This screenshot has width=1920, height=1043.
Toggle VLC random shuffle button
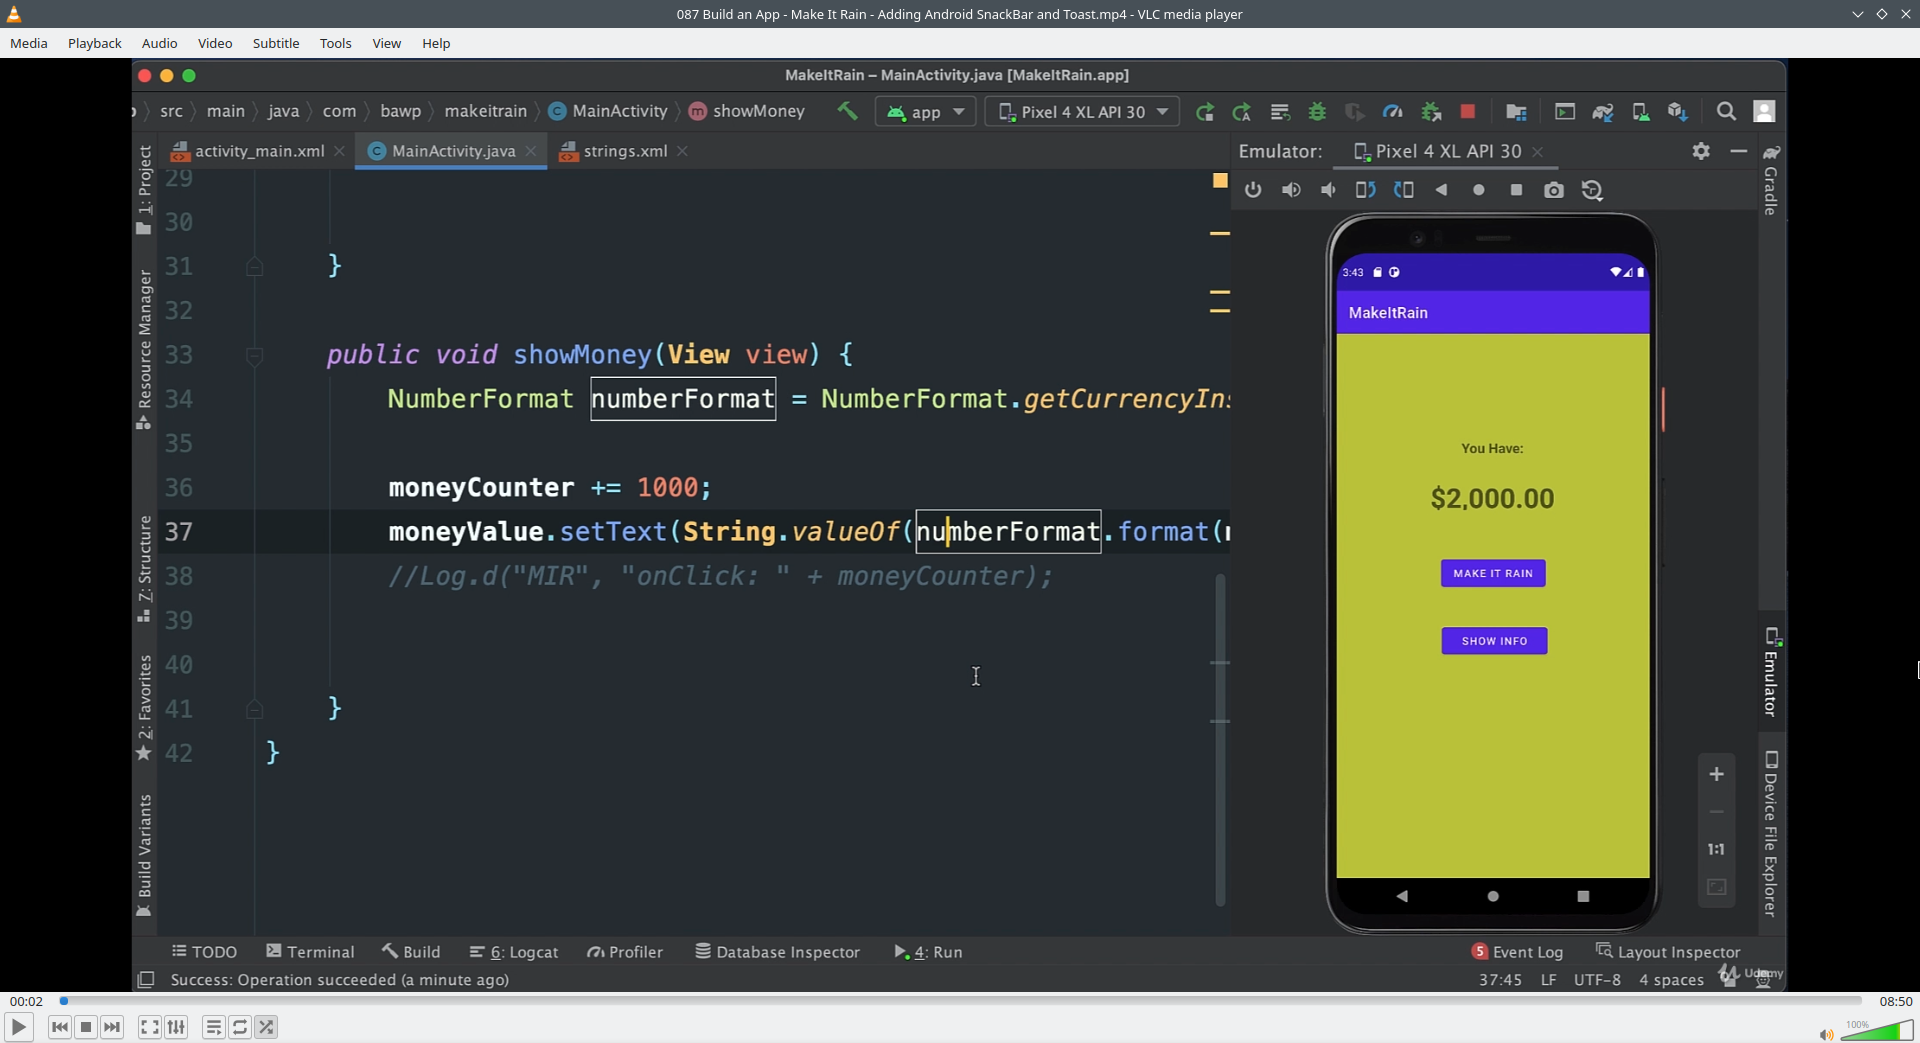[266, 1027]
